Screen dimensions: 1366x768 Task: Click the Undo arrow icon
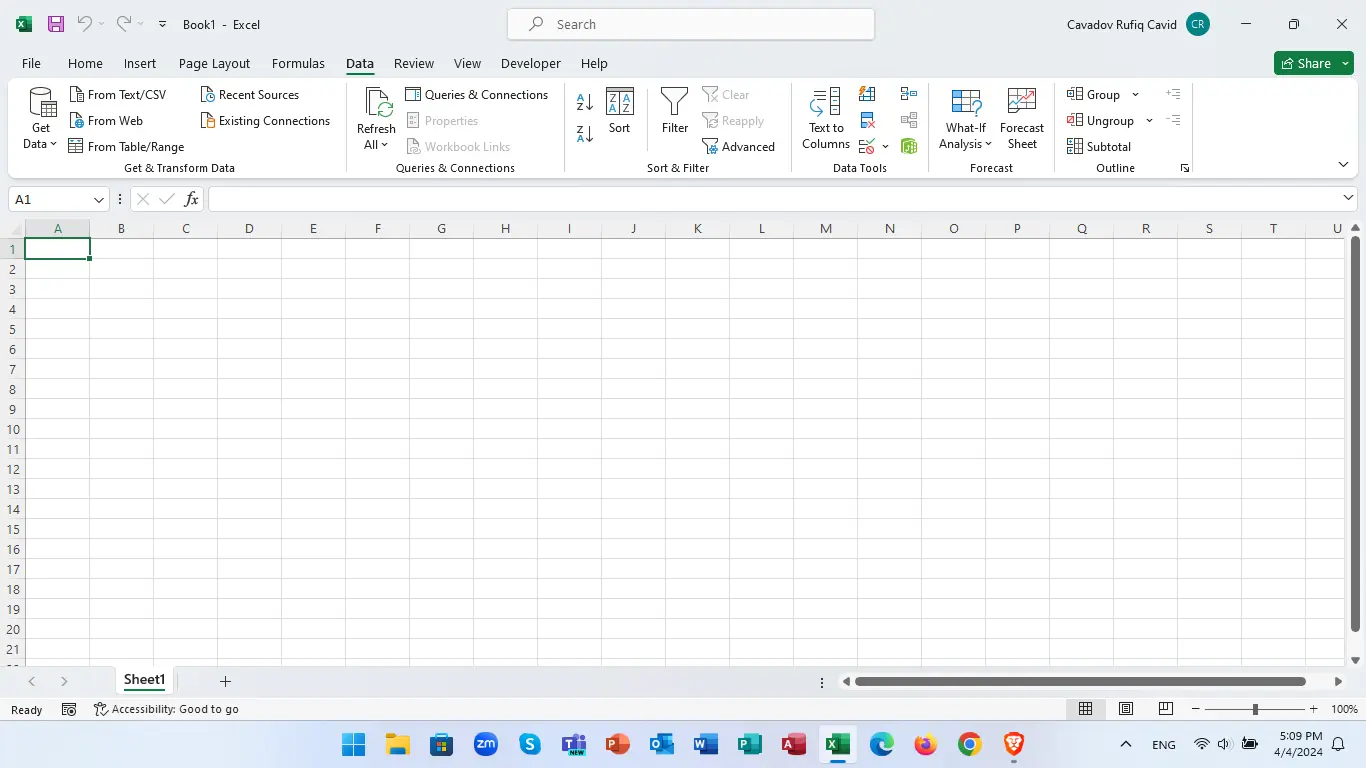85,24
